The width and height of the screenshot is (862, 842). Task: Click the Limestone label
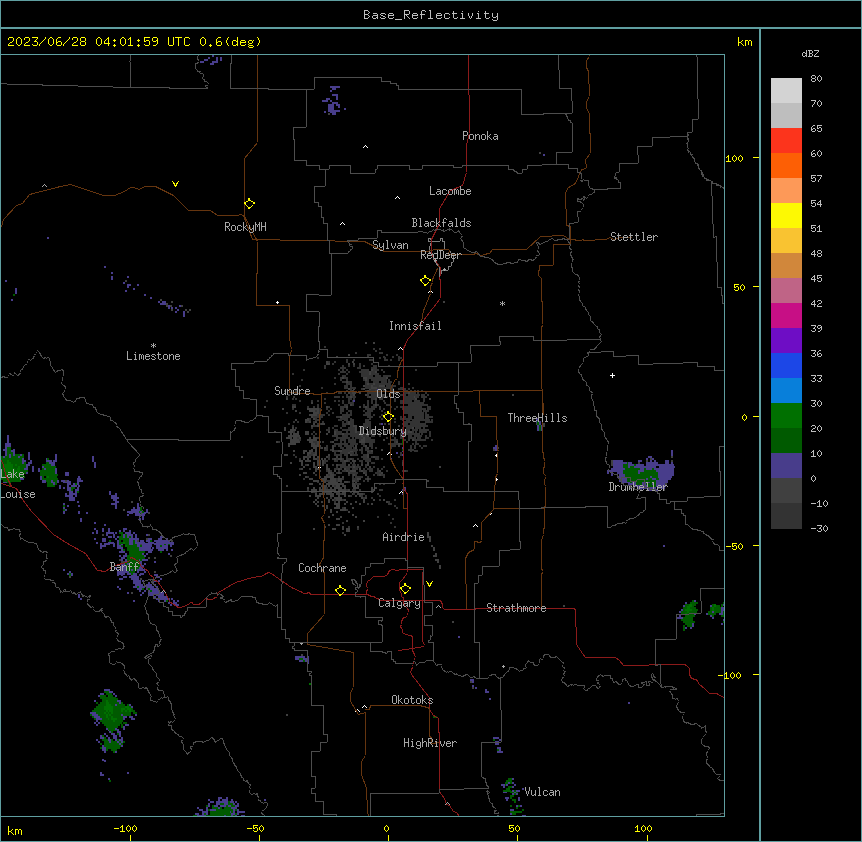pyautogui.click(x=153, y=356)
